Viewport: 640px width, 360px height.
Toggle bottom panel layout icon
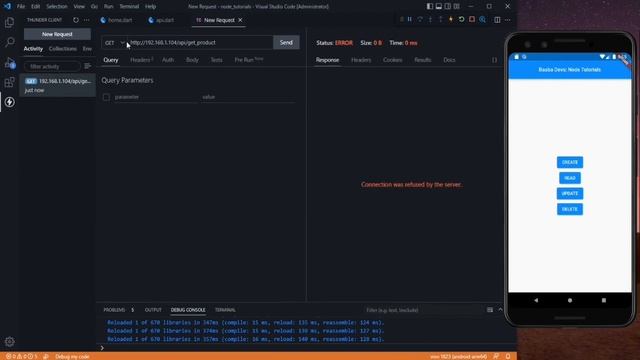(x=439, y=6)
